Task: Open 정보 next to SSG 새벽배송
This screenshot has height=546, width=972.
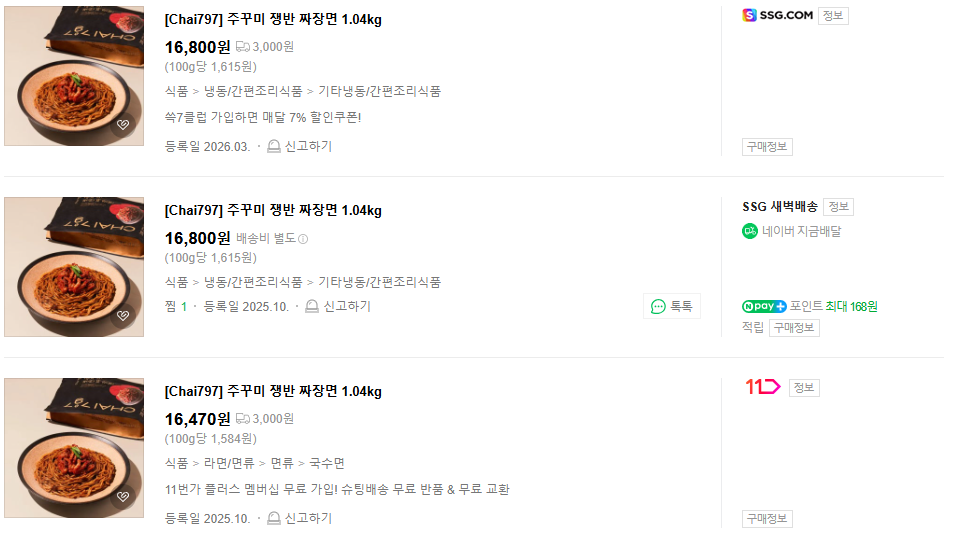Action: tap(838, 206)
